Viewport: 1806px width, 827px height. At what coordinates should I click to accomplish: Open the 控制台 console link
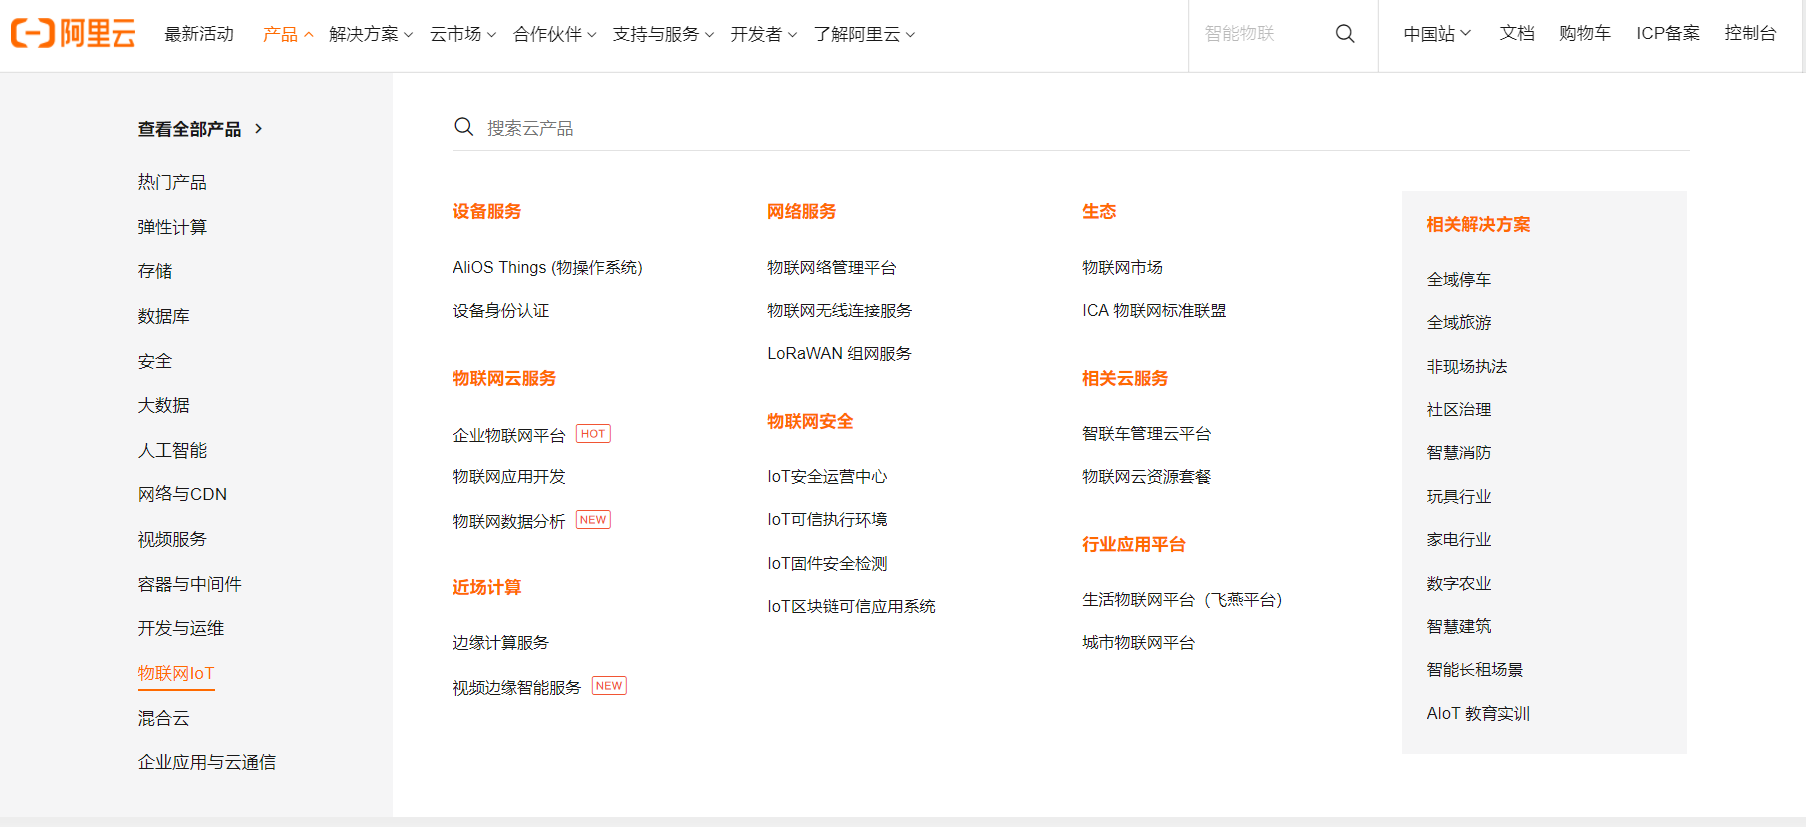point(1750,33)
